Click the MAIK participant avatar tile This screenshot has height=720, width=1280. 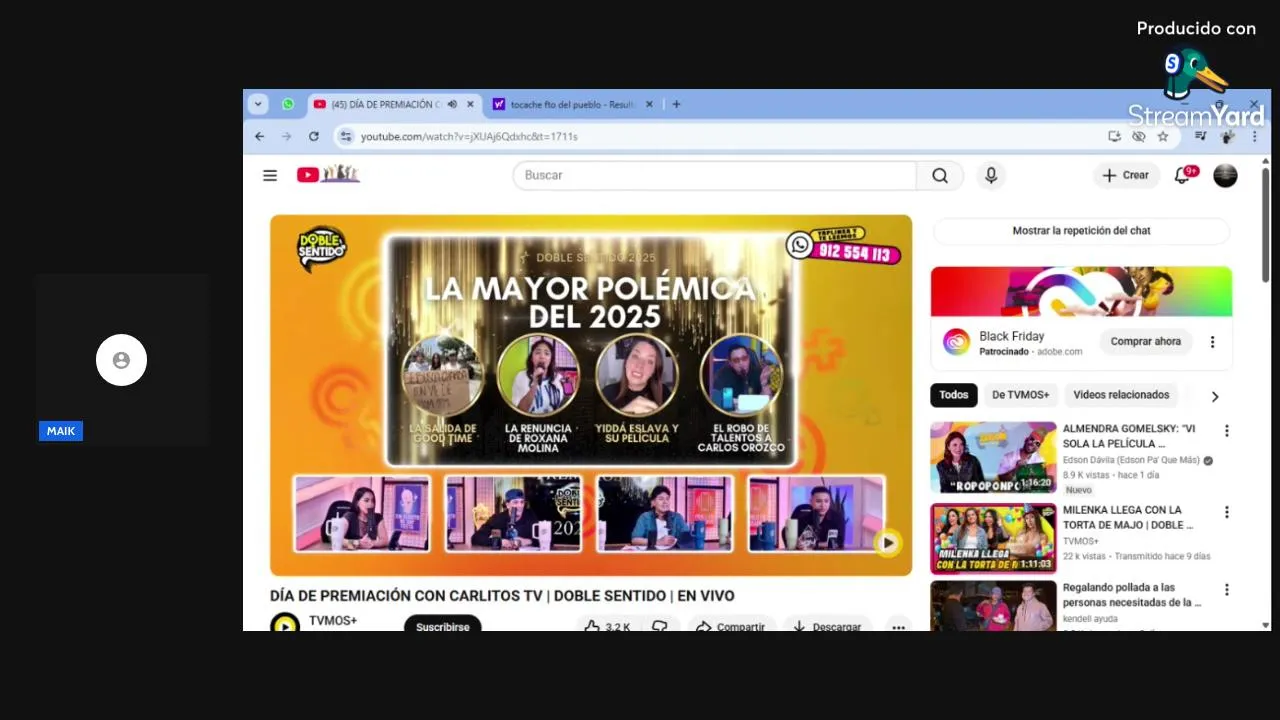coord(121,360)
